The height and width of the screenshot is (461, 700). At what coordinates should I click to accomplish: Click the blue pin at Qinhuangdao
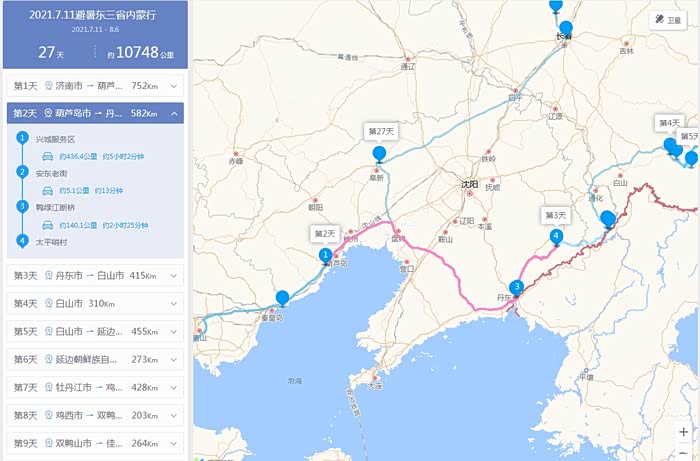click(x=282, y=298)
